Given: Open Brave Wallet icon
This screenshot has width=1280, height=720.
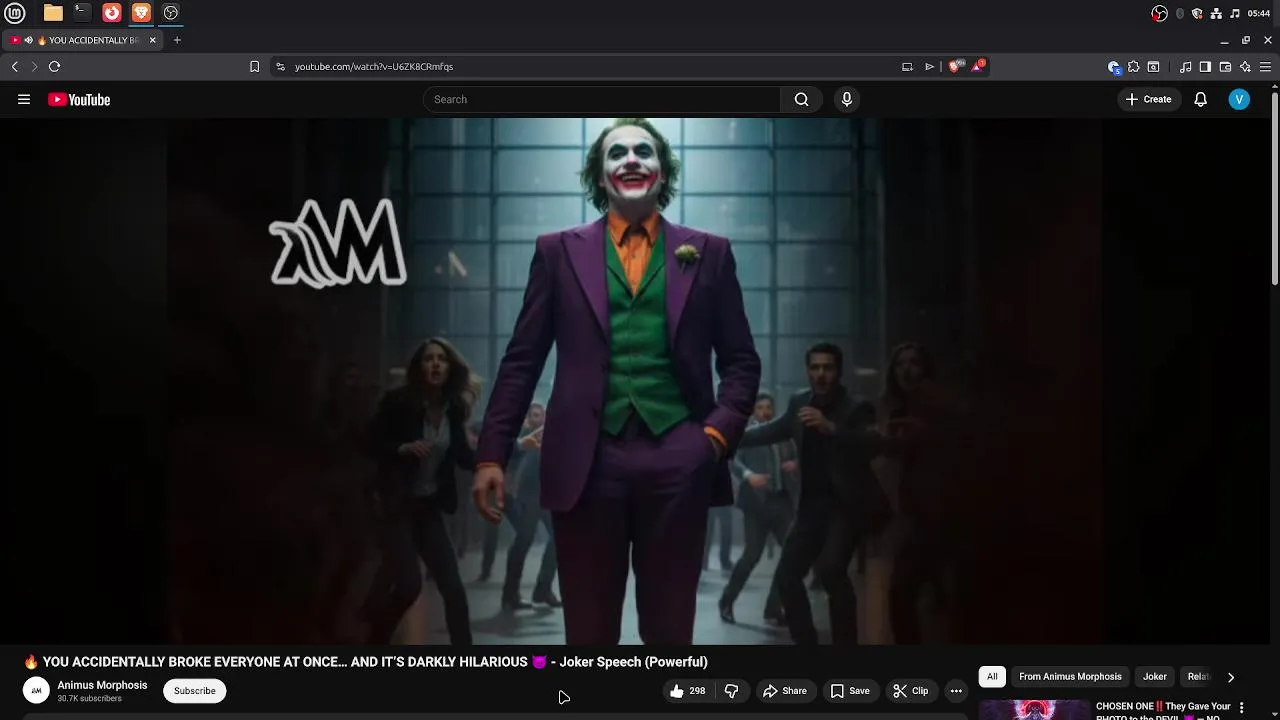Looking at the screenshot, I should [x=1225, y=67].
